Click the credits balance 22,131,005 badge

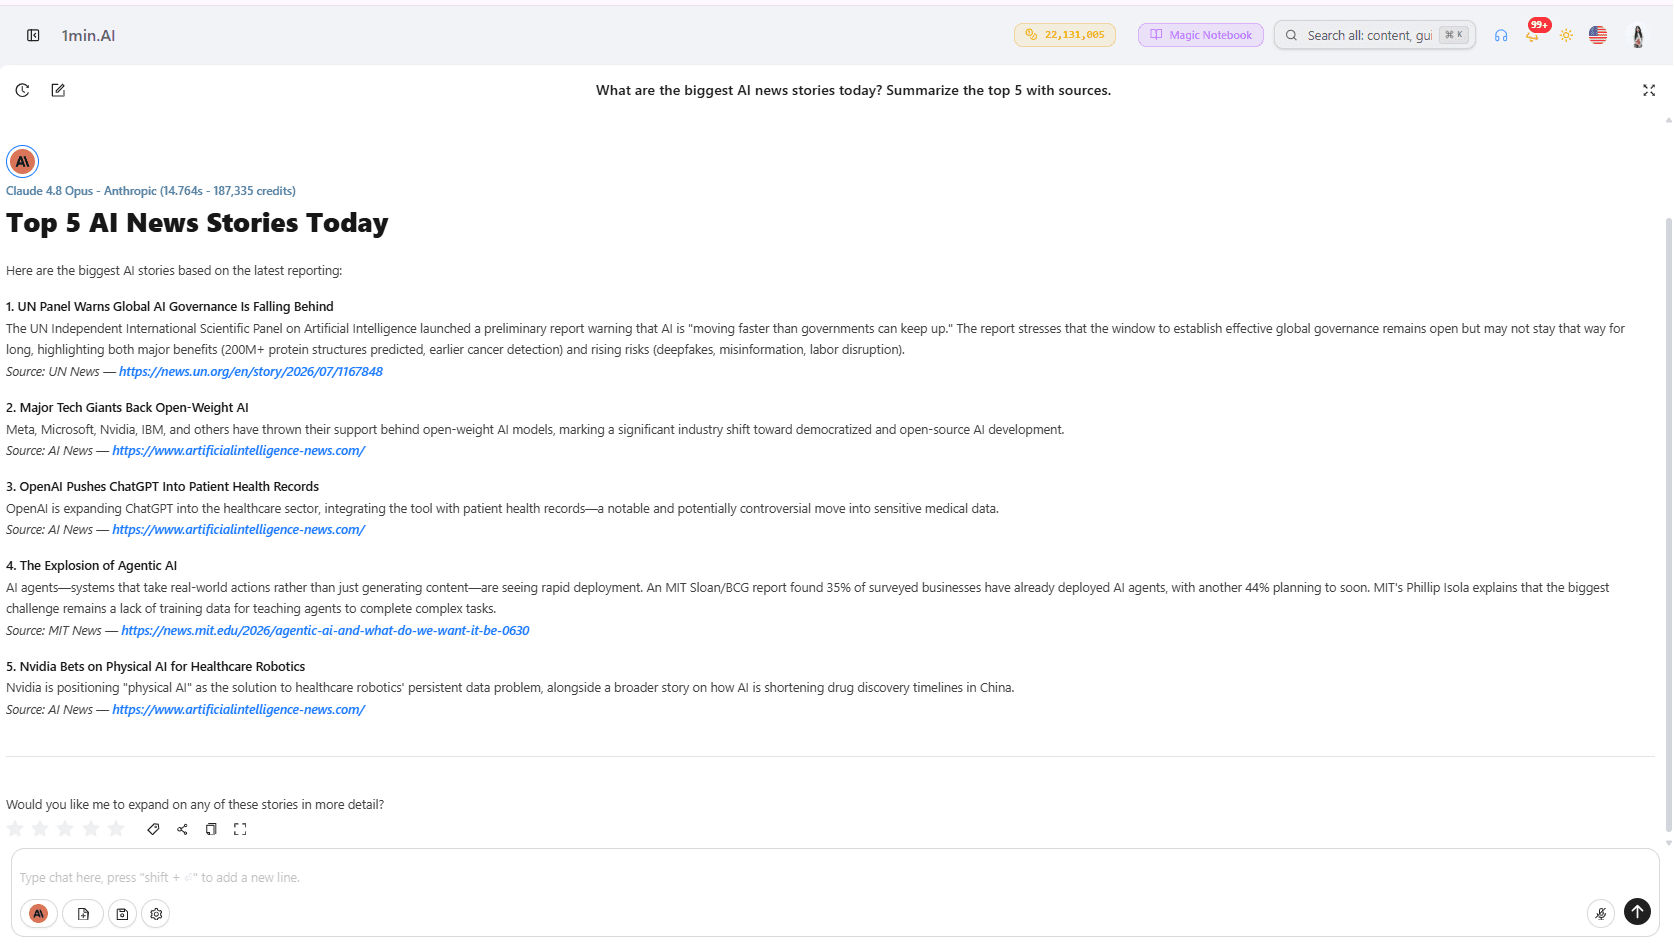pos(1065,35)
